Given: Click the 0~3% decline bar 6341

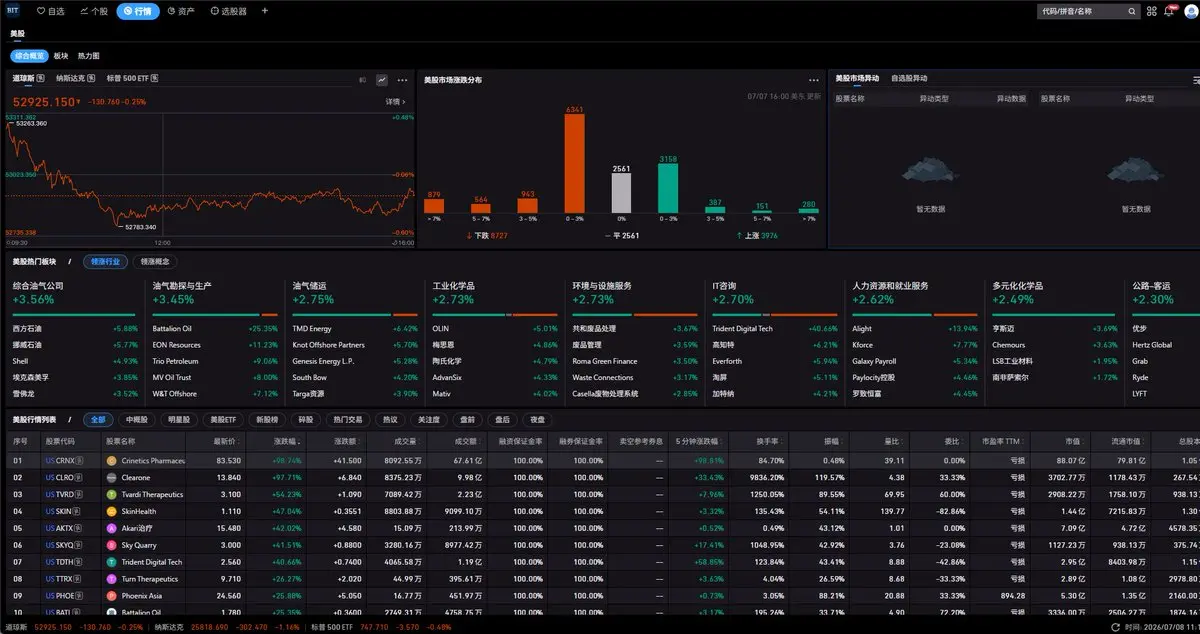Looking at the screenshot, I should tap(574, 164).
